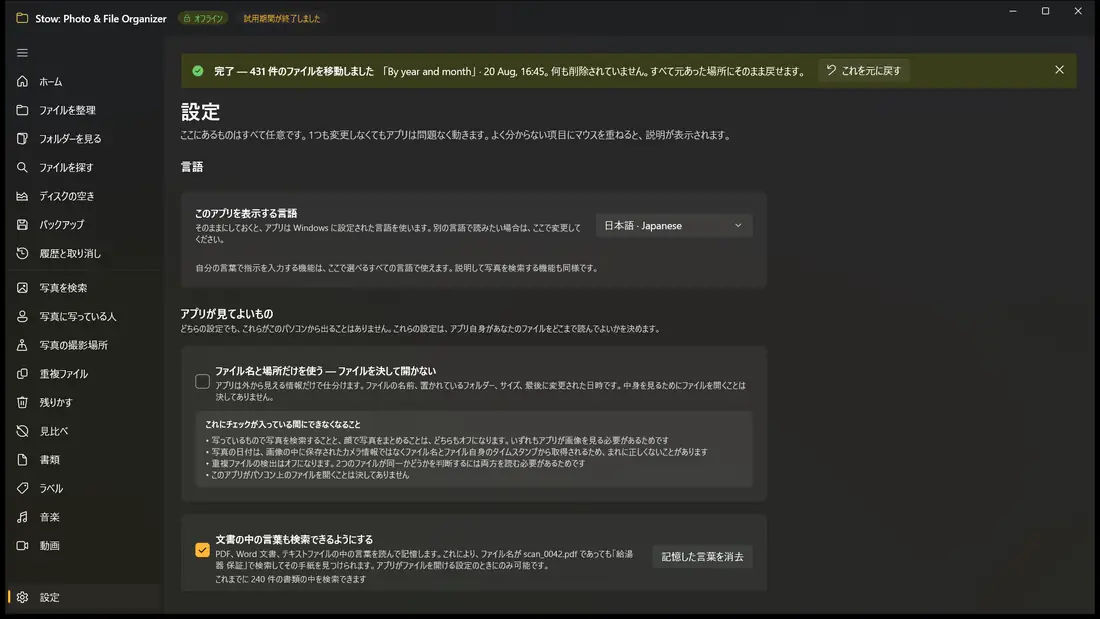The width and height of the screenshot is (1100, 619).
Task: Select ディスクの空き menu item
Action: point(84,196)
